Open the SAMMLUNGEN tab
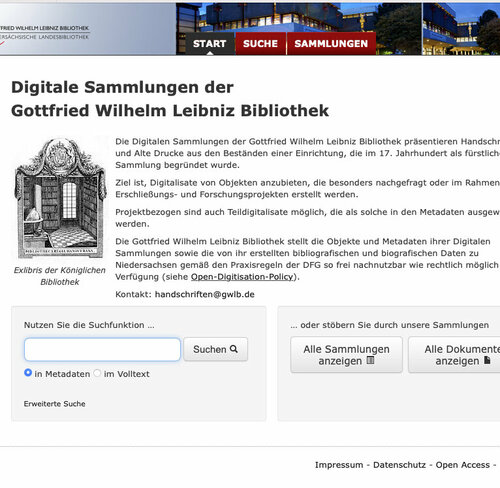The width and height of the screenshot is (500, 488). pyautogui.click(x=331, y=44)
